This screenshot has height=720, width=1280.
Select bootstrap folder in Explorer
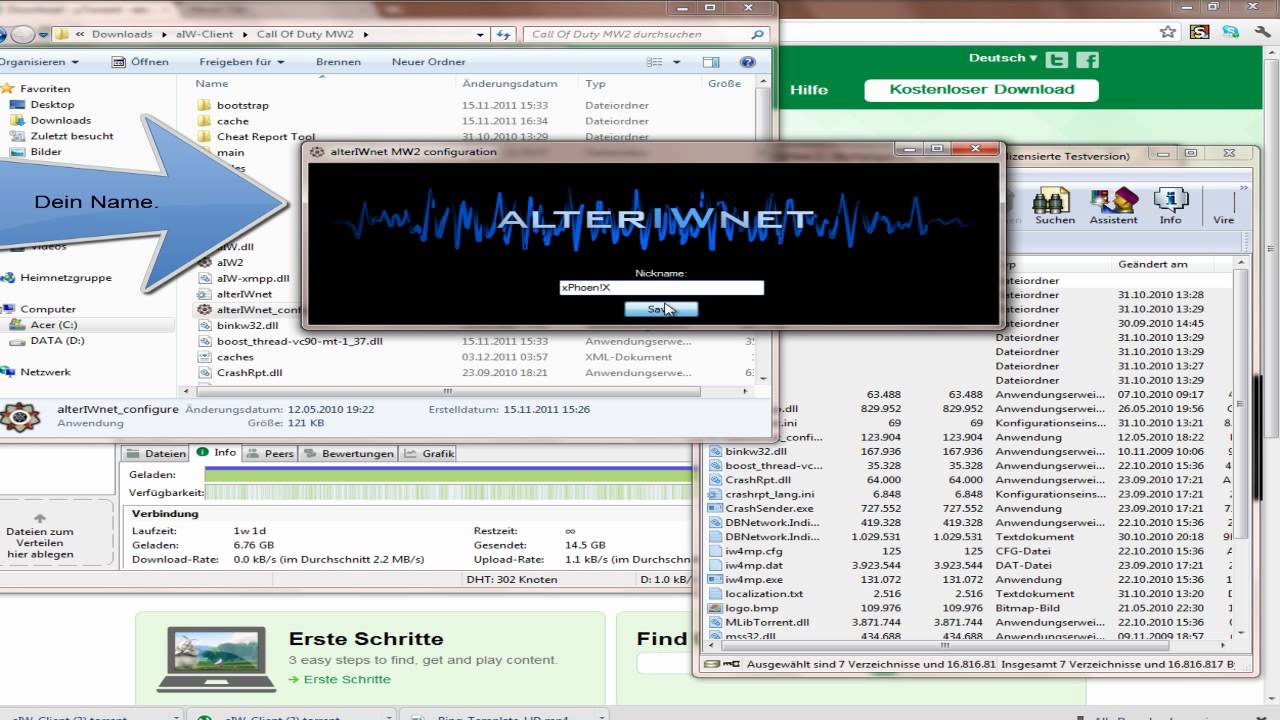click(243, 105)
